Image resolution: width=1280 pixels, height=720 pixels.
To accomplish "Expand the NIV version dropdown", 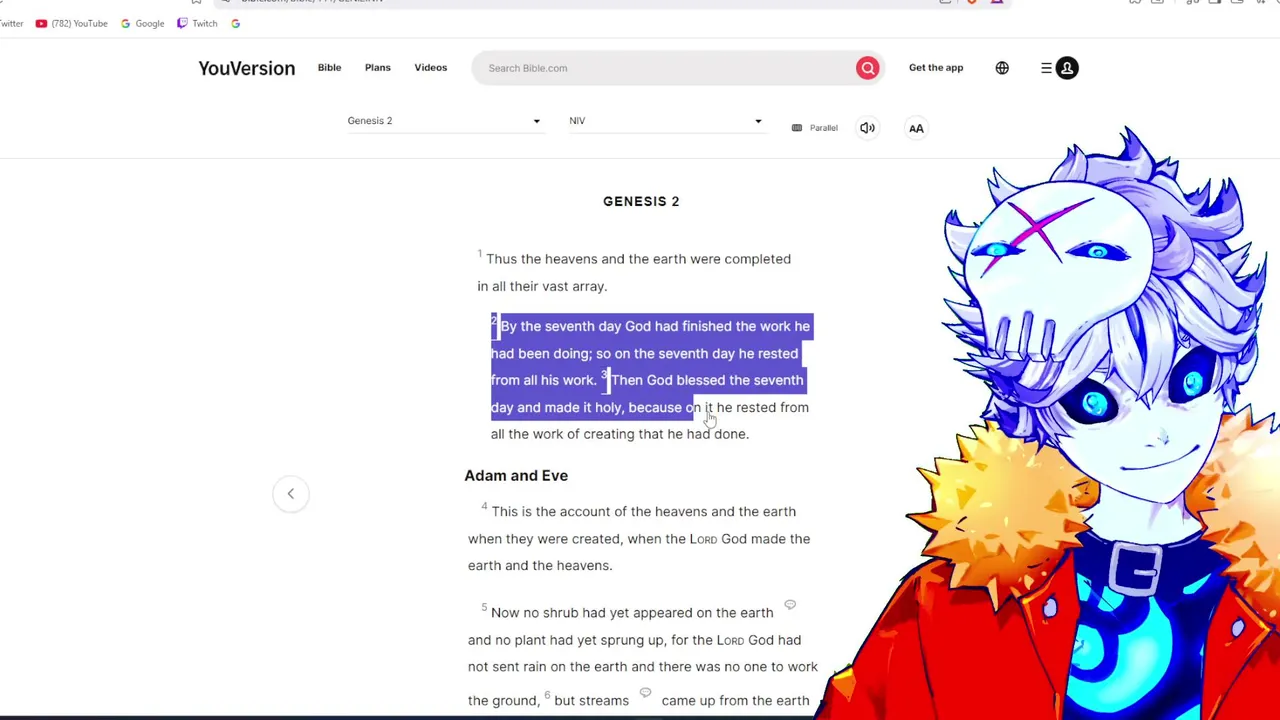I will 666,121.
